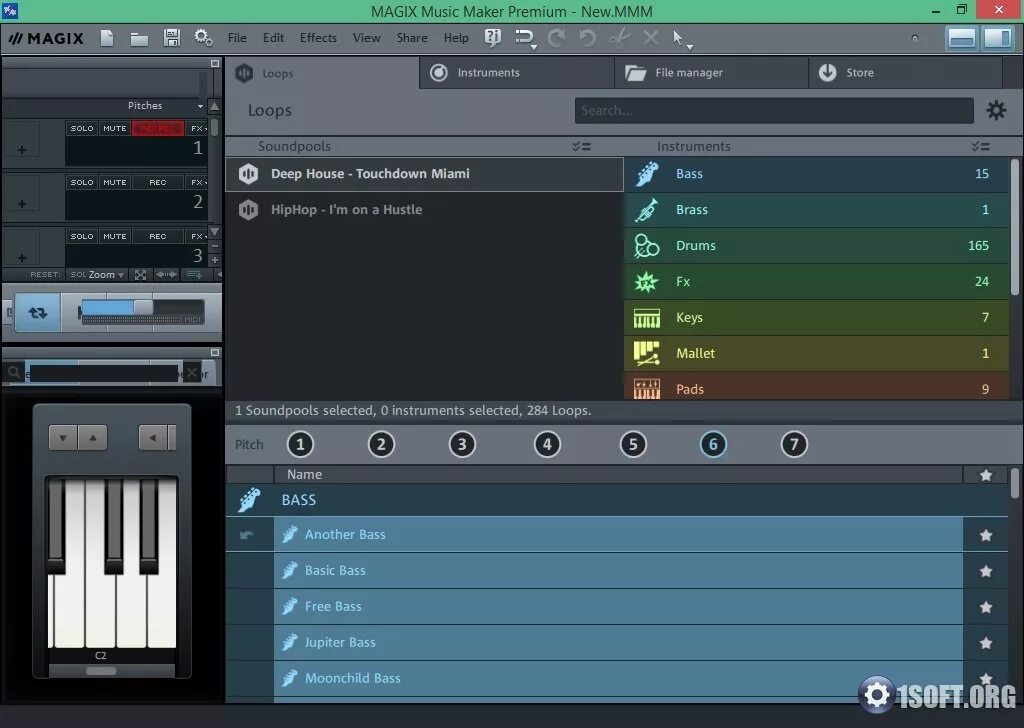1024x728 pixels.
Task: Toggle REC on track 3
Action: click(158, 236)
